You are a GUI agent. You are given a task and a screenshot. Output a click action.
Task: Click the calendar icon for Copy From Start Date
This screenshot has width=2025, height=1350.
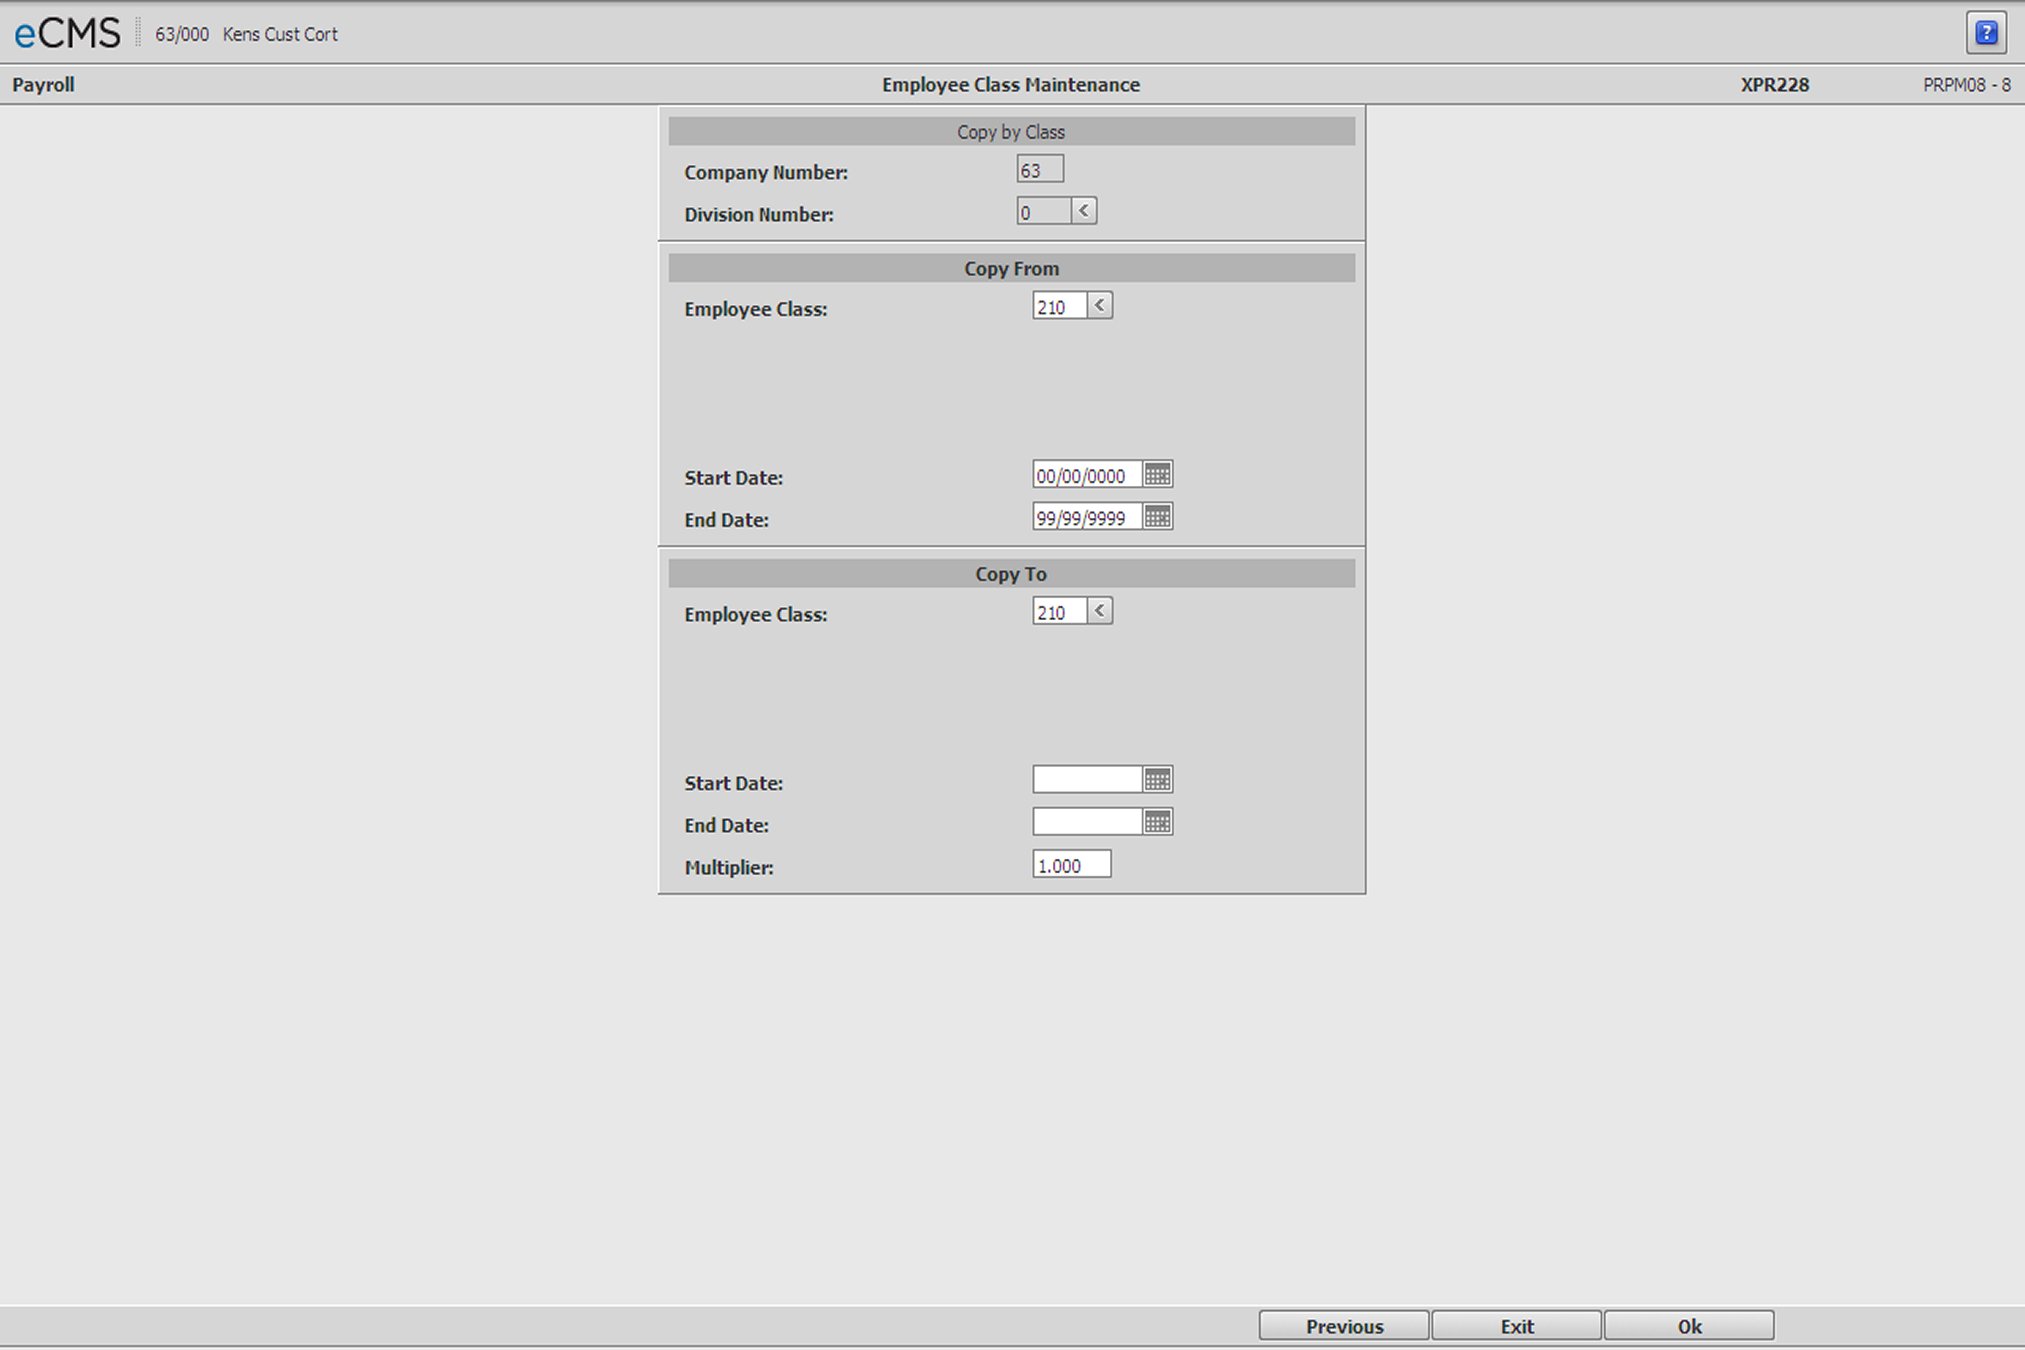tap(1159, 476)
